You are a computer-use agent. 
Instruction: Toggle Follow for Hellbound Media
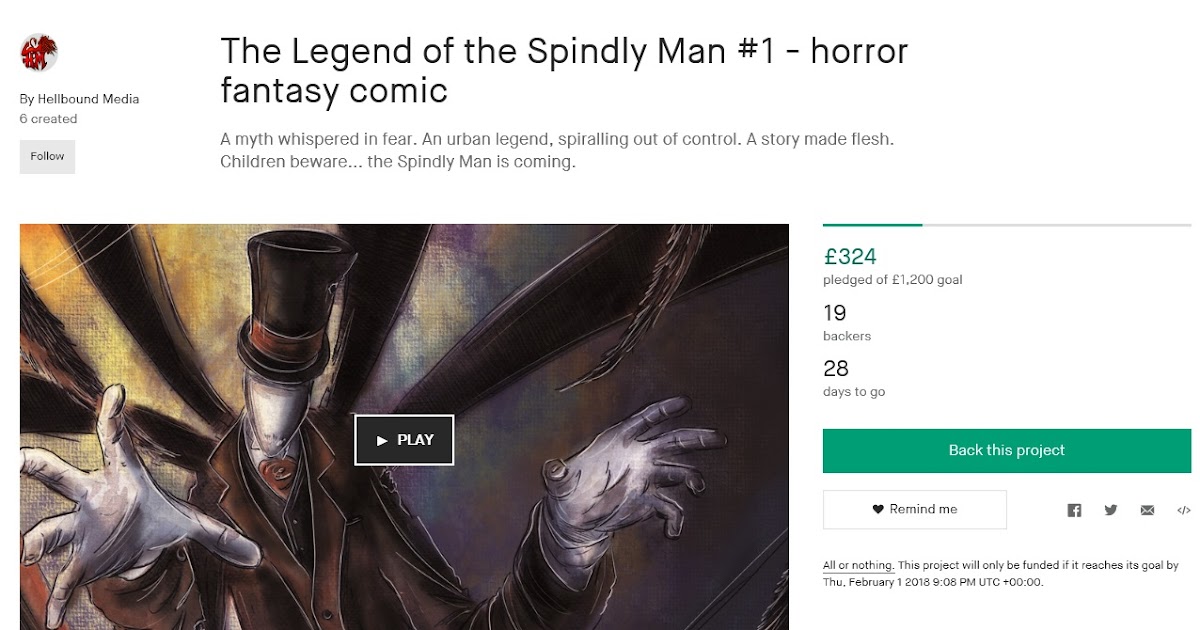[47, 156]
